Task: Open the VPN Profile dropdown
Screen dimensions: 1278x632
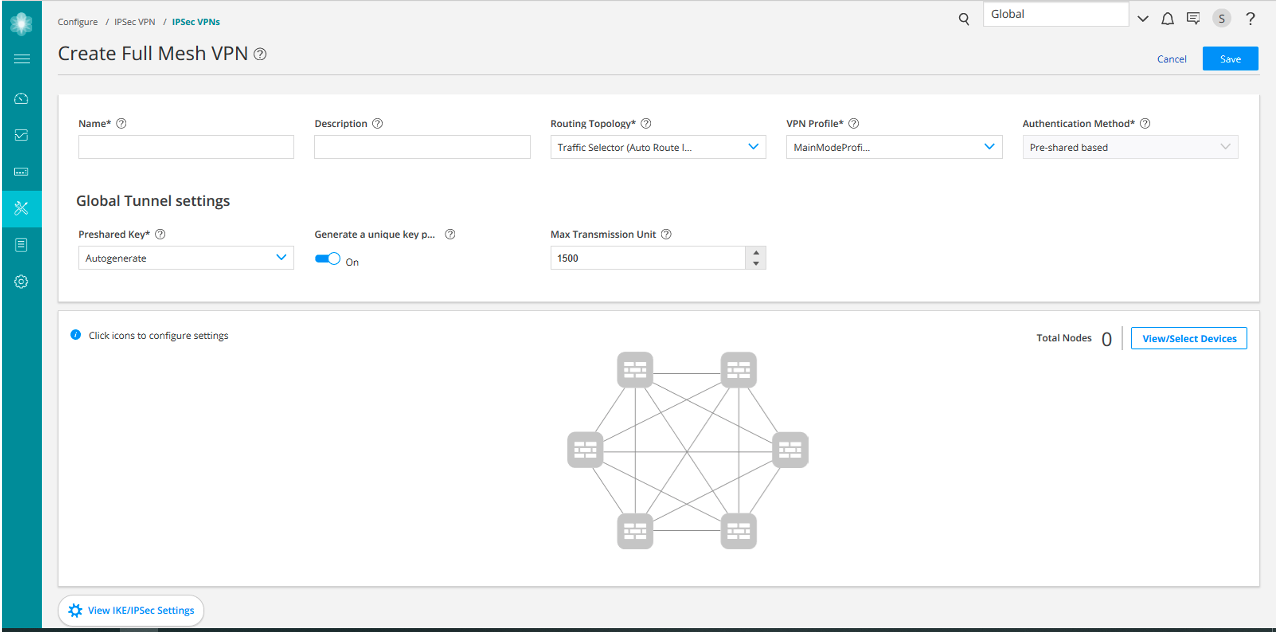Action: point(990,147)
